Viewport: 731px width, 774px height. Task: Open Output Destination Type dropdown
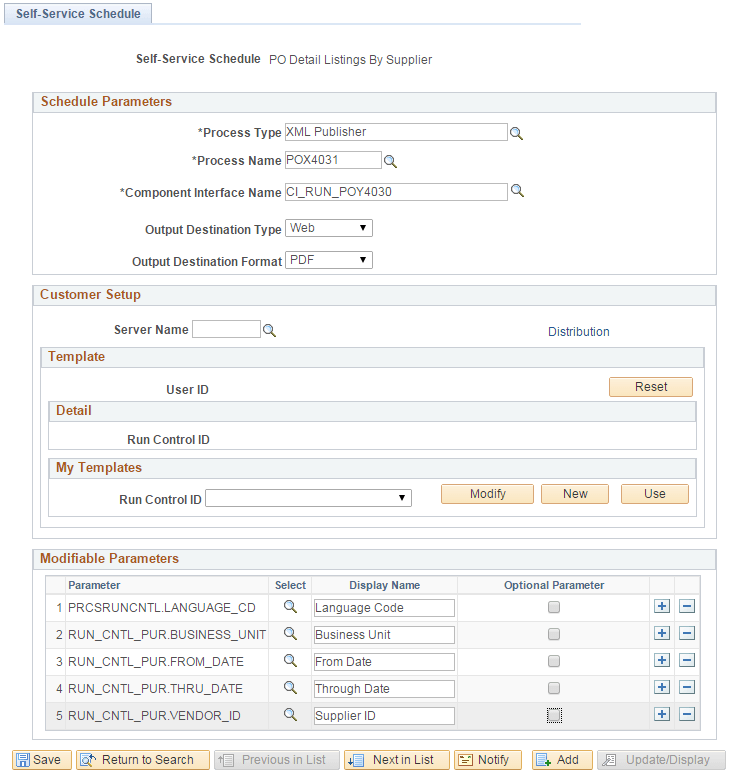[x=329, y=228]
